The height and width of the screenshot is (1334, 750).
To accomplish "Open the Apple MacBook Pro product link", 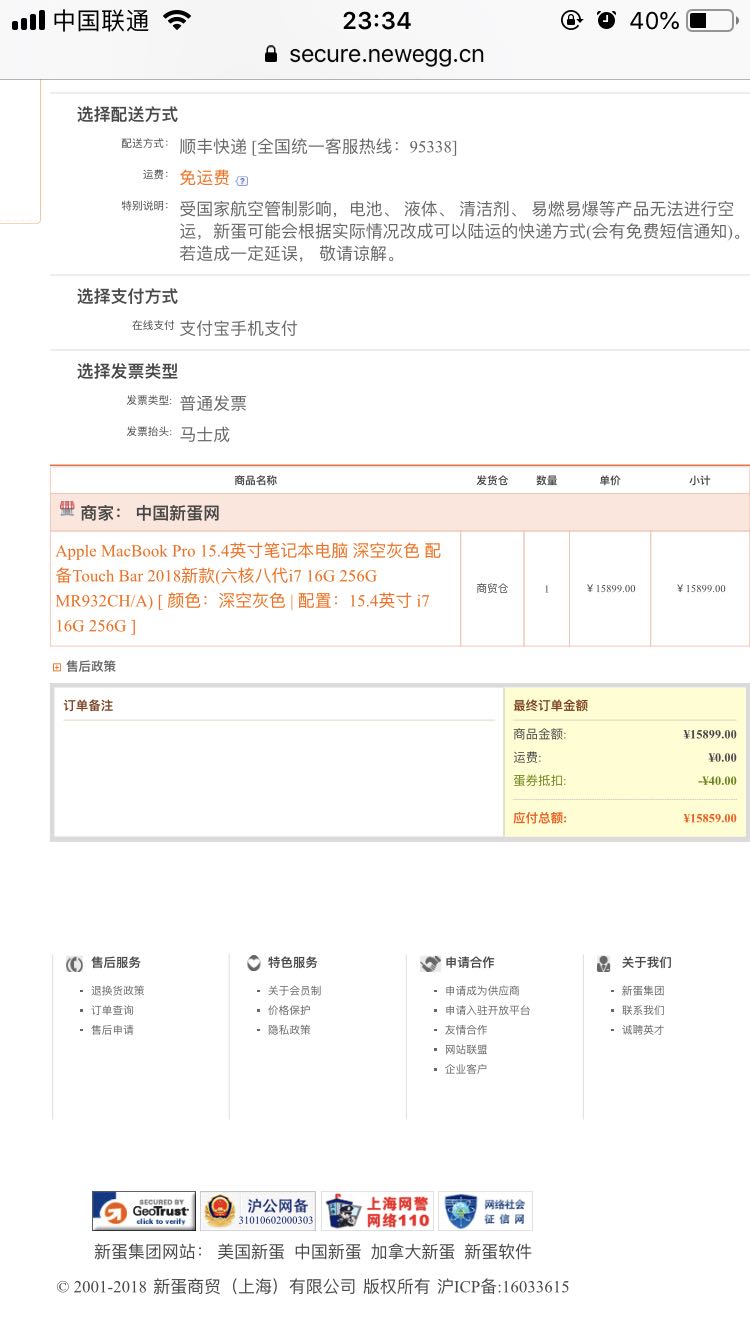I will (x=248, y=588).
